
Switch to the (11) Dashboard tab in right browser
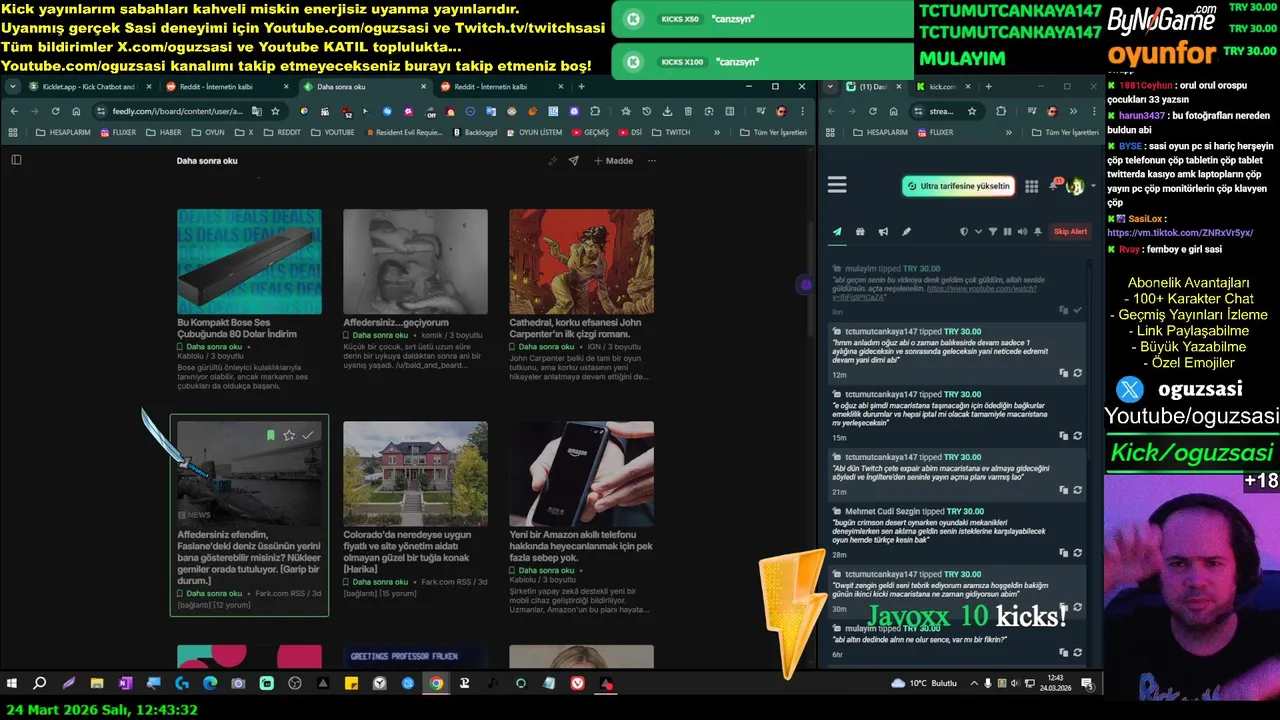pyautogui.click(x=872, y=87)
